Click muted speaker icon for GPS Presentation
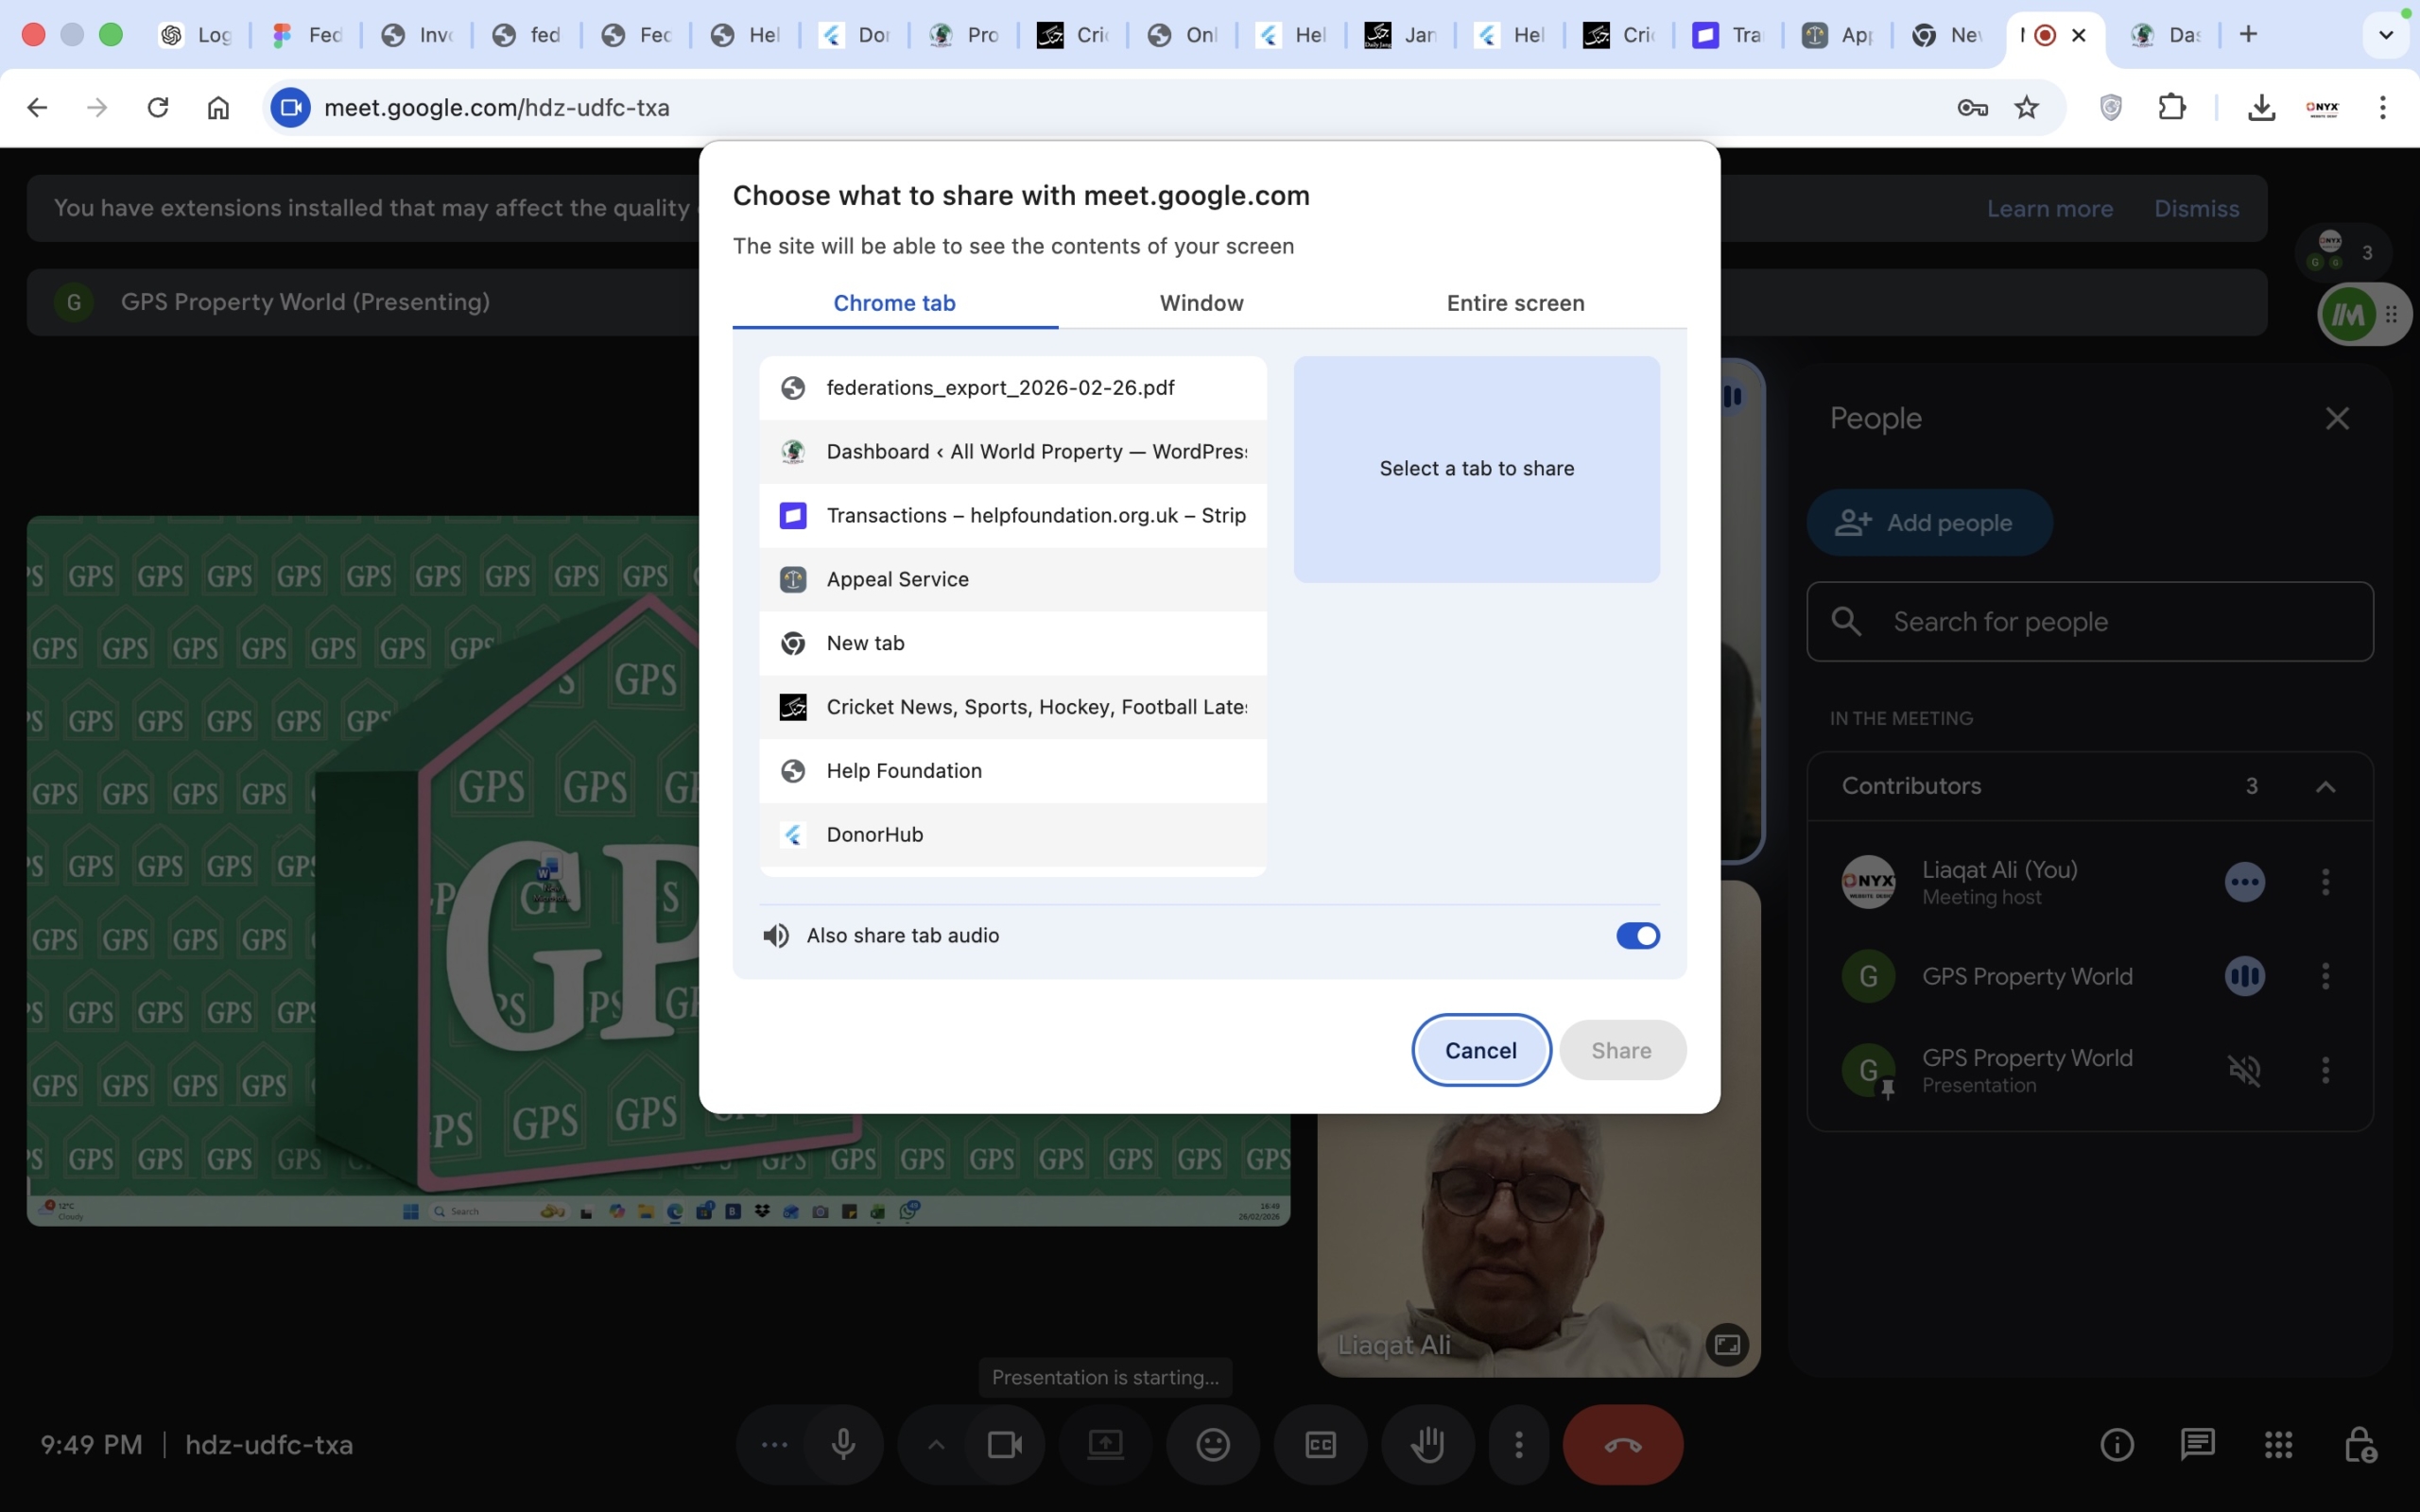 2244,1070
